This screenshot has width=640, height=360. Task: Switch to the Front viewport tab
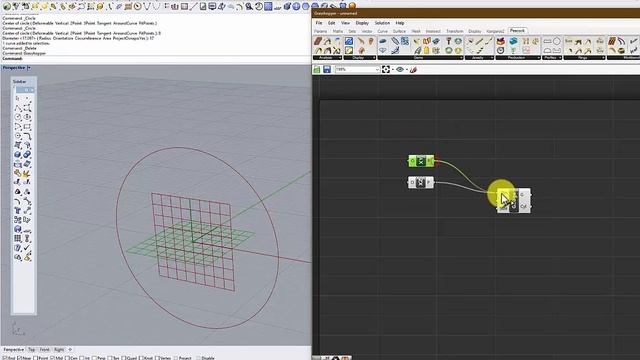point(44,350)
